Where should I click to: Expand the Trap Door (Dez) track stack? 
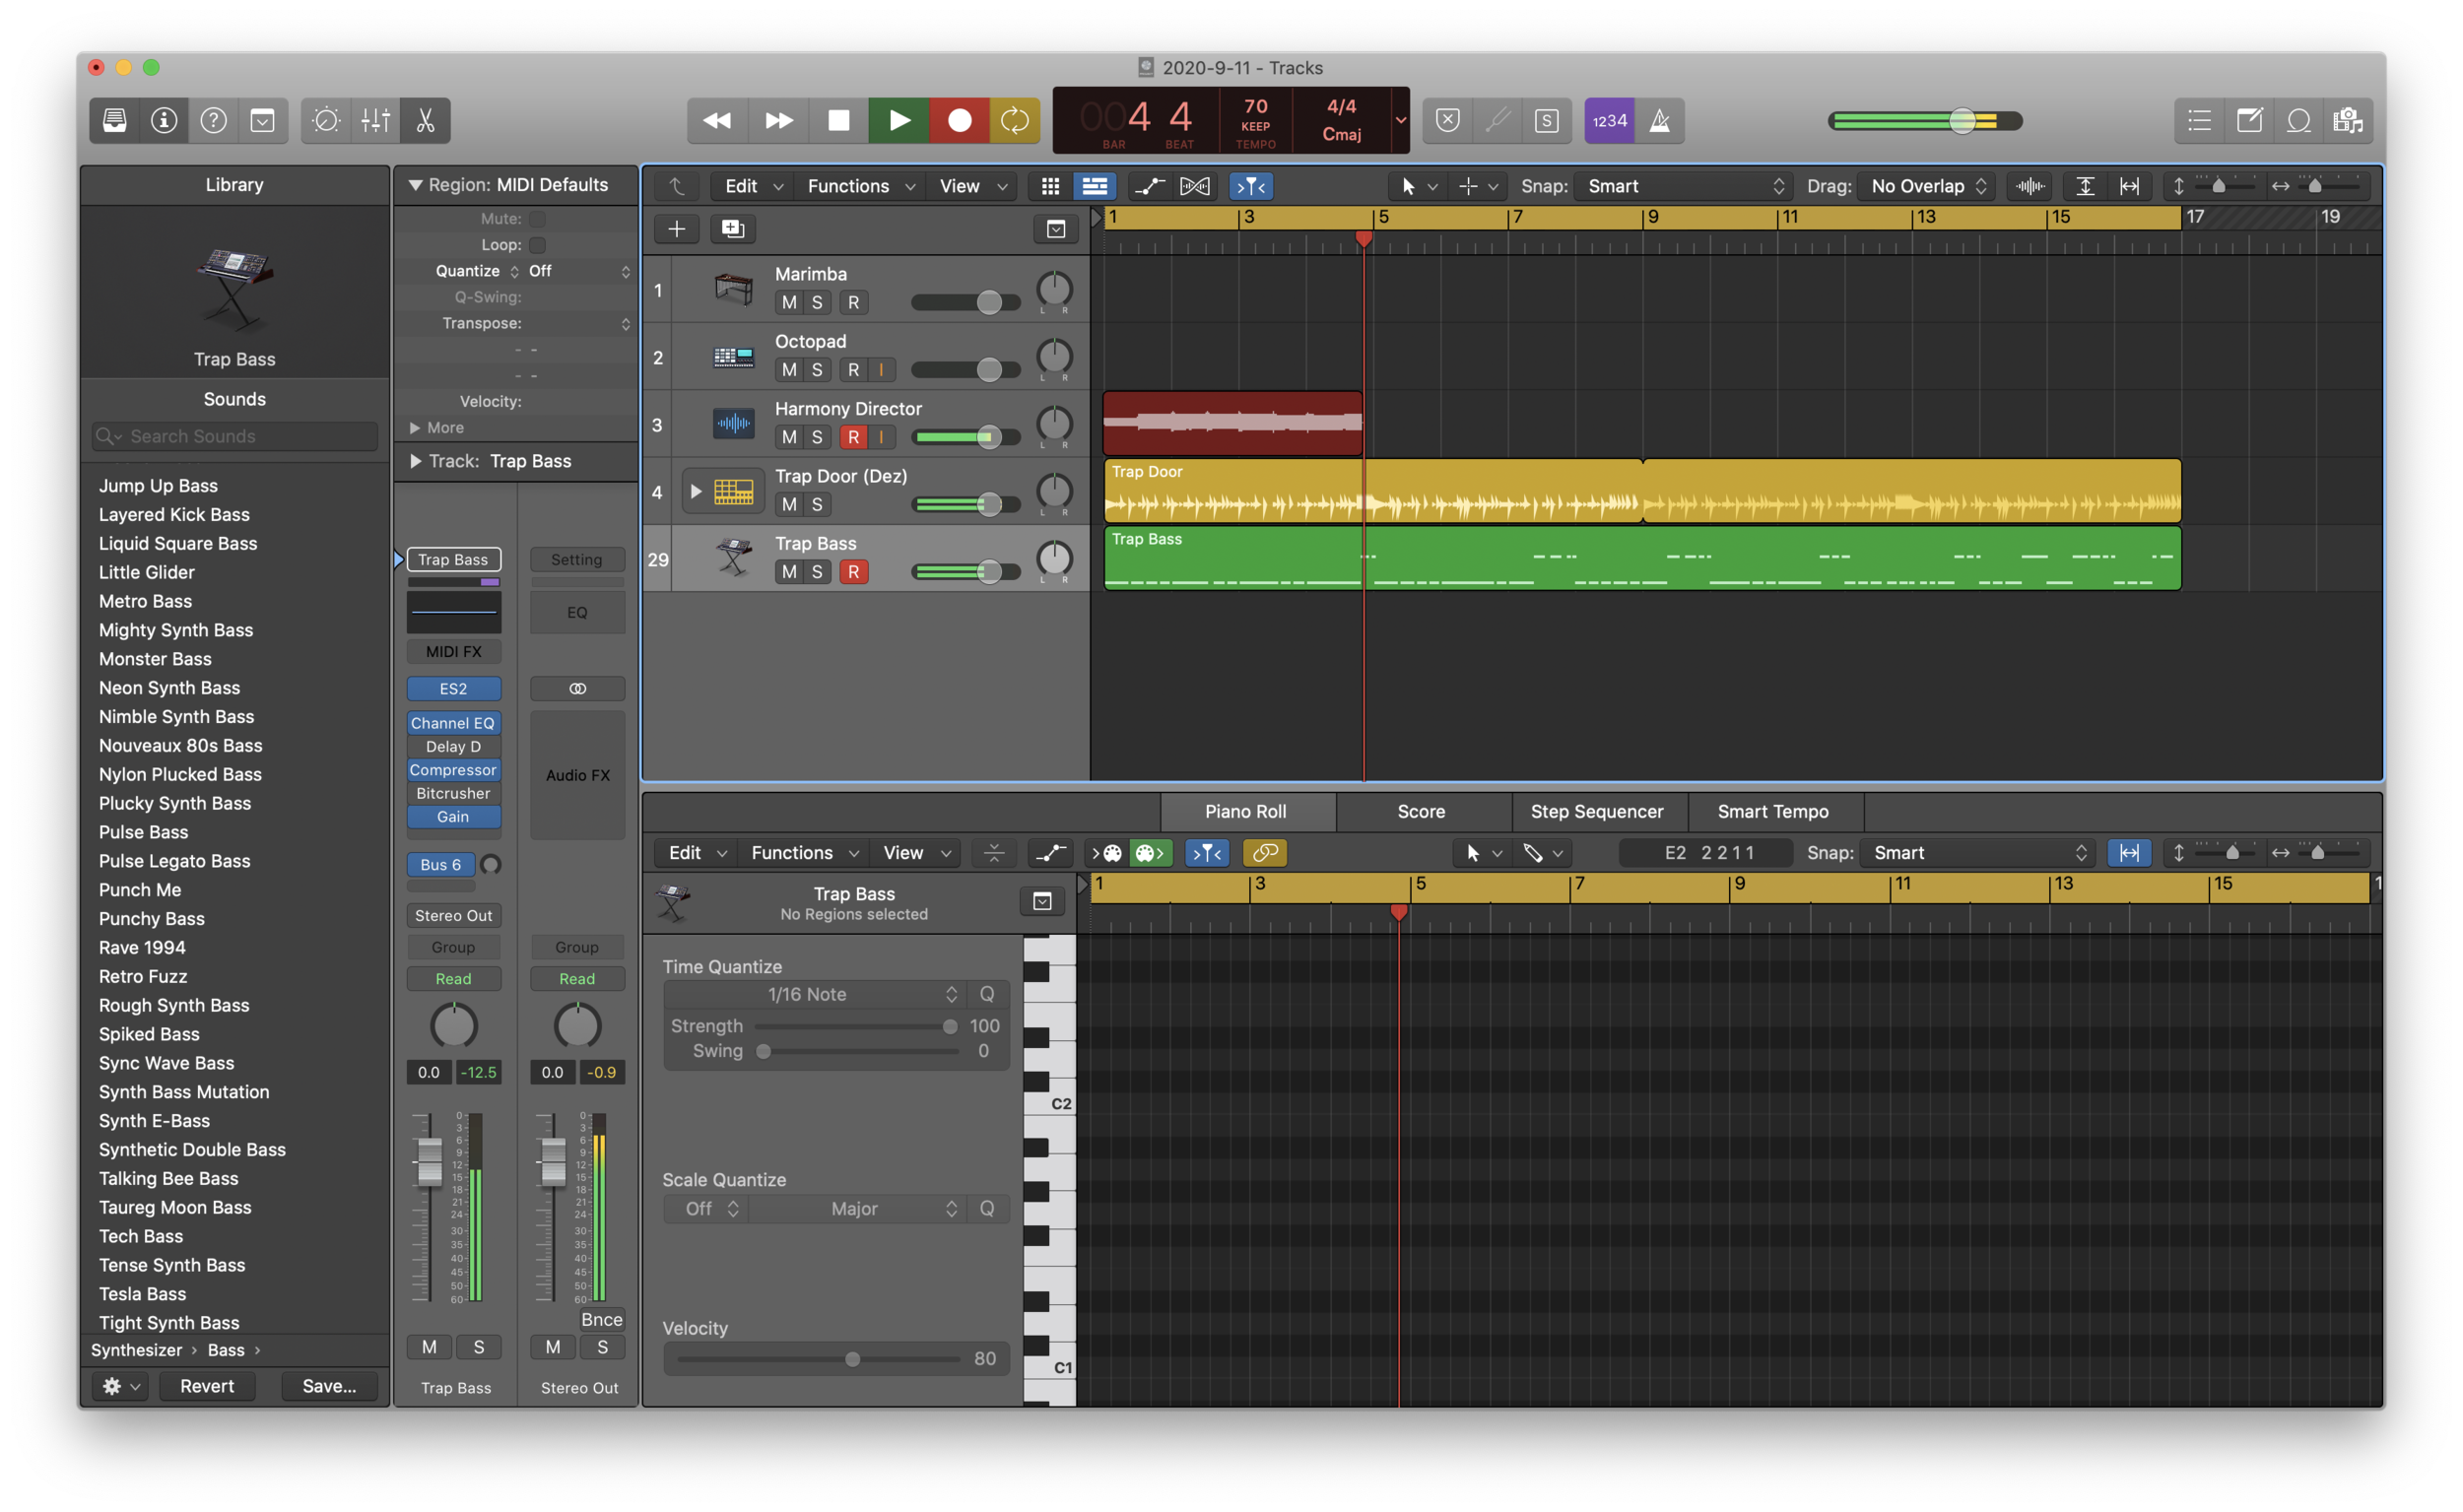[695, 491]
